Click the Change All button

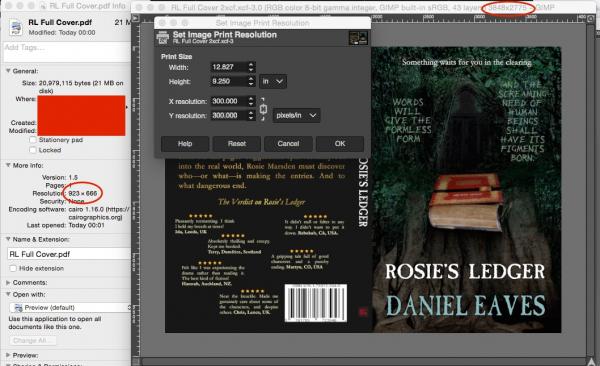[x=32, y=340]
